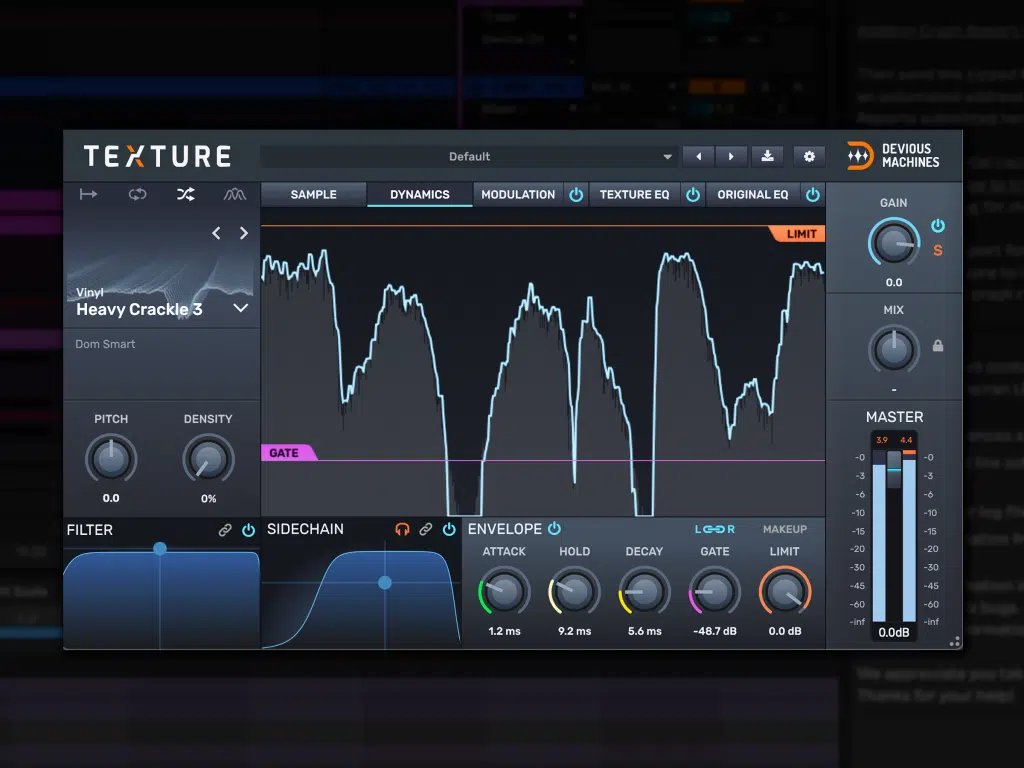
Task: Click the 9.2 ms hold value
Action: click(x=574, y=632)
